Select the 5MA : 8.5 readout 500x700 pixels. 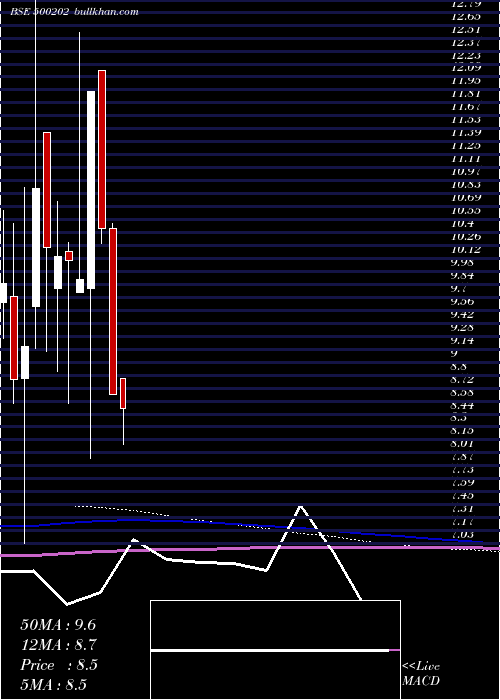tap(53, 685)
